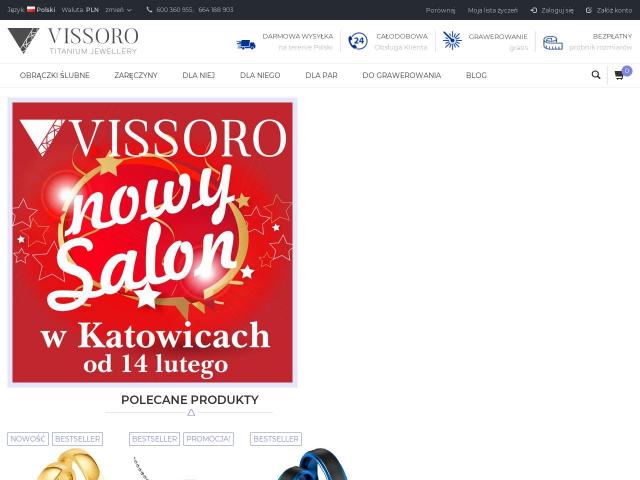Click the Promocja! product badge
640x480 pixels.
point(209,439)
